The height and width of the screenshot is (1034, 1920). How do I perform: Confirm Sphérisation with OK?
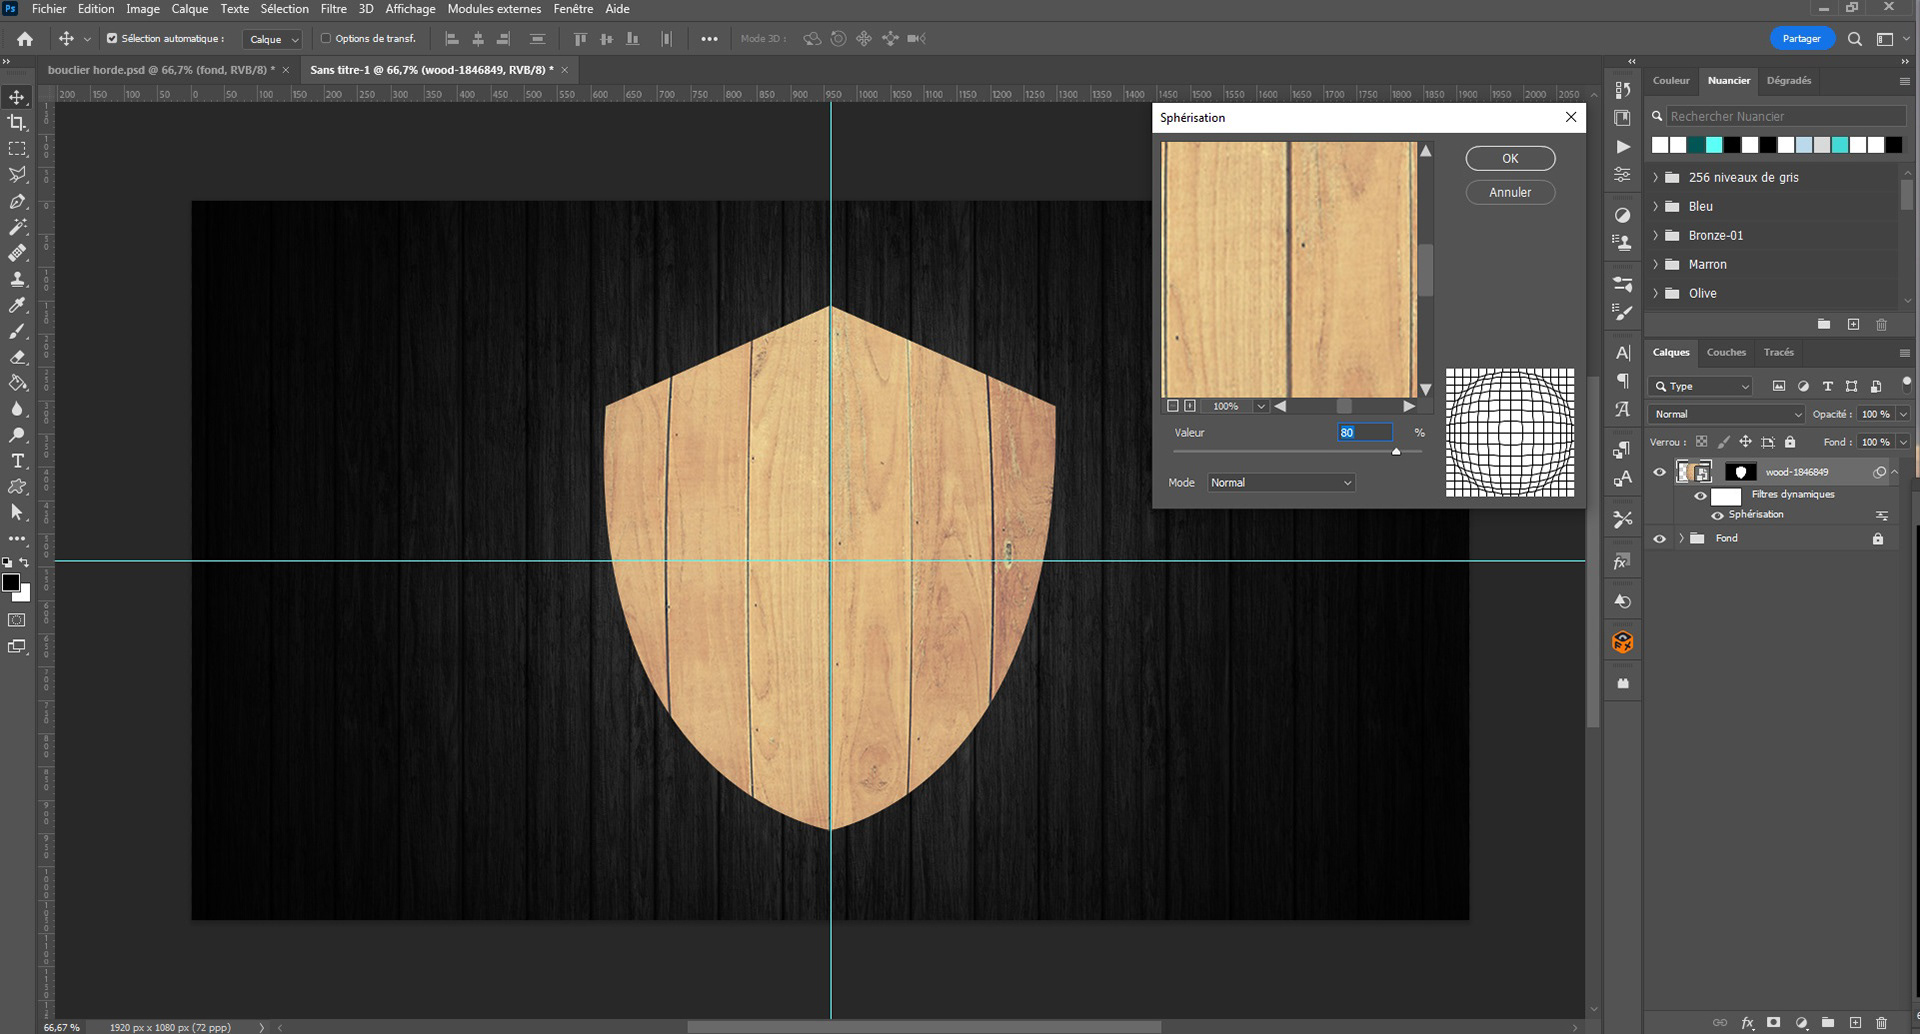tap(1510, 159)
